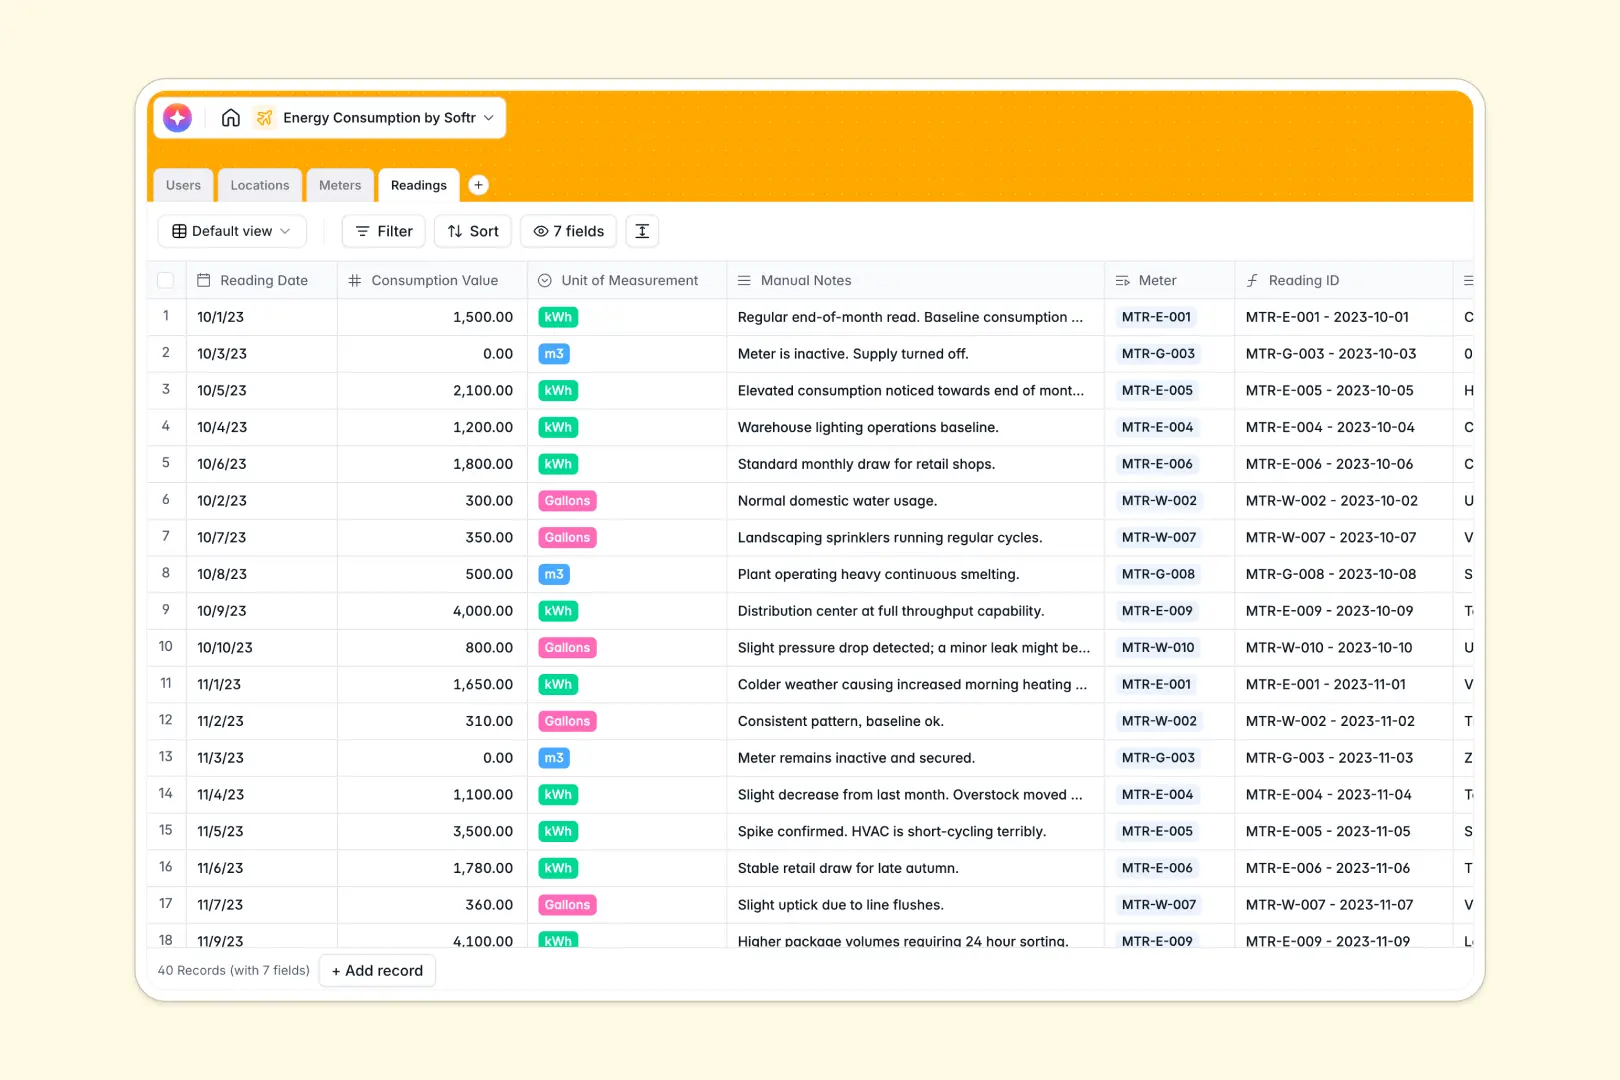The image size is (1620, 1080).
Task: Select the 'Stable retail draw for late autumn.' note
Action: pyautogui.click(x=915, y=868)
